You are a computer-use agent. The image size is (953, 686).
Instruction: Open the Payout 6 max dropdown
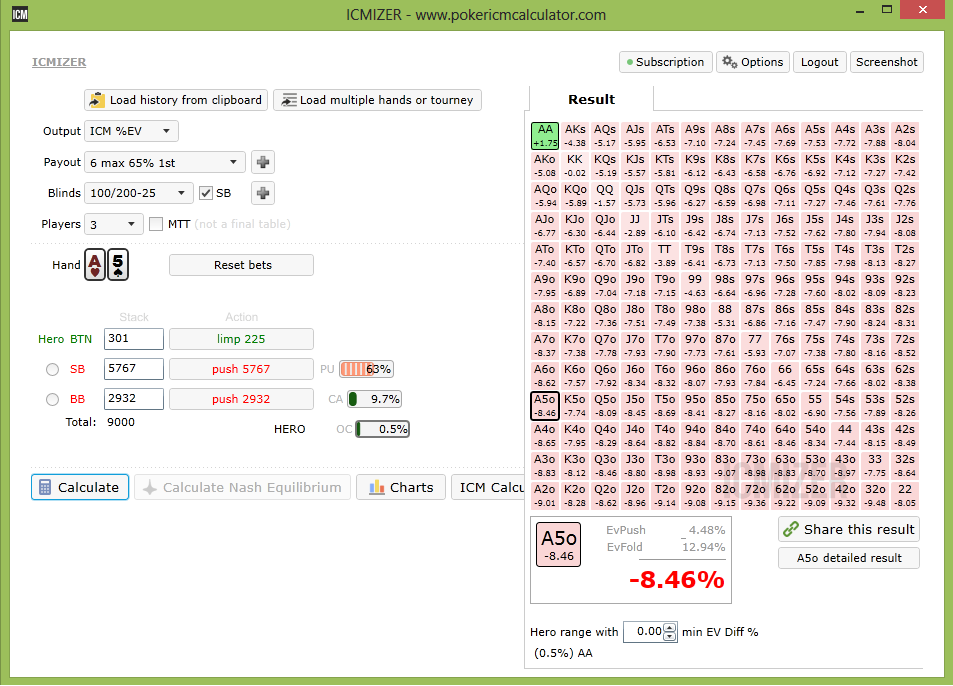click(x=165, y=163)
